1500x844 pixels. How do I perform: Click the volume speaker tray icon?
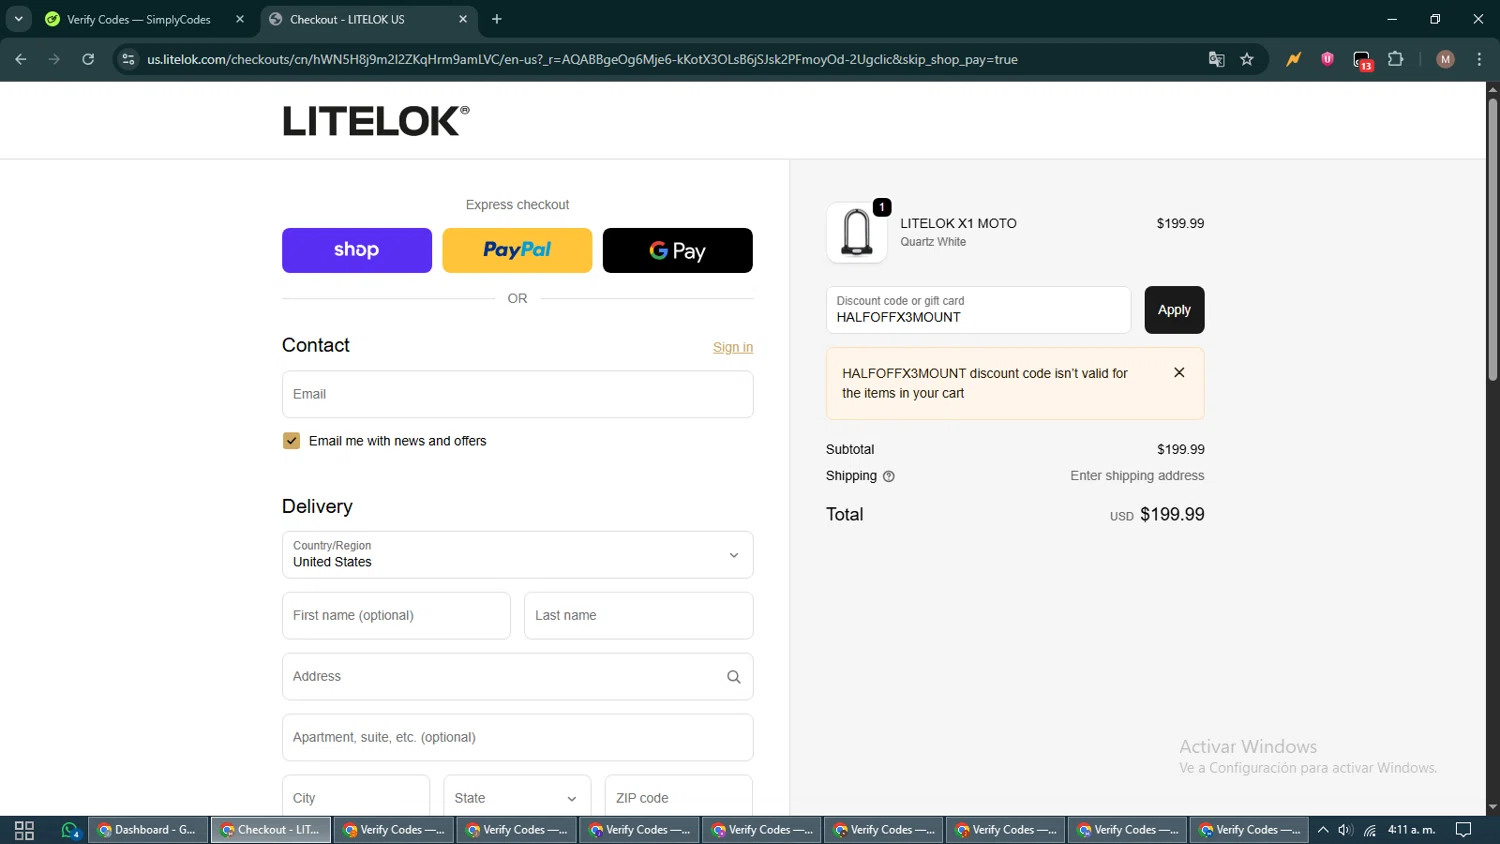(1346, 830)
